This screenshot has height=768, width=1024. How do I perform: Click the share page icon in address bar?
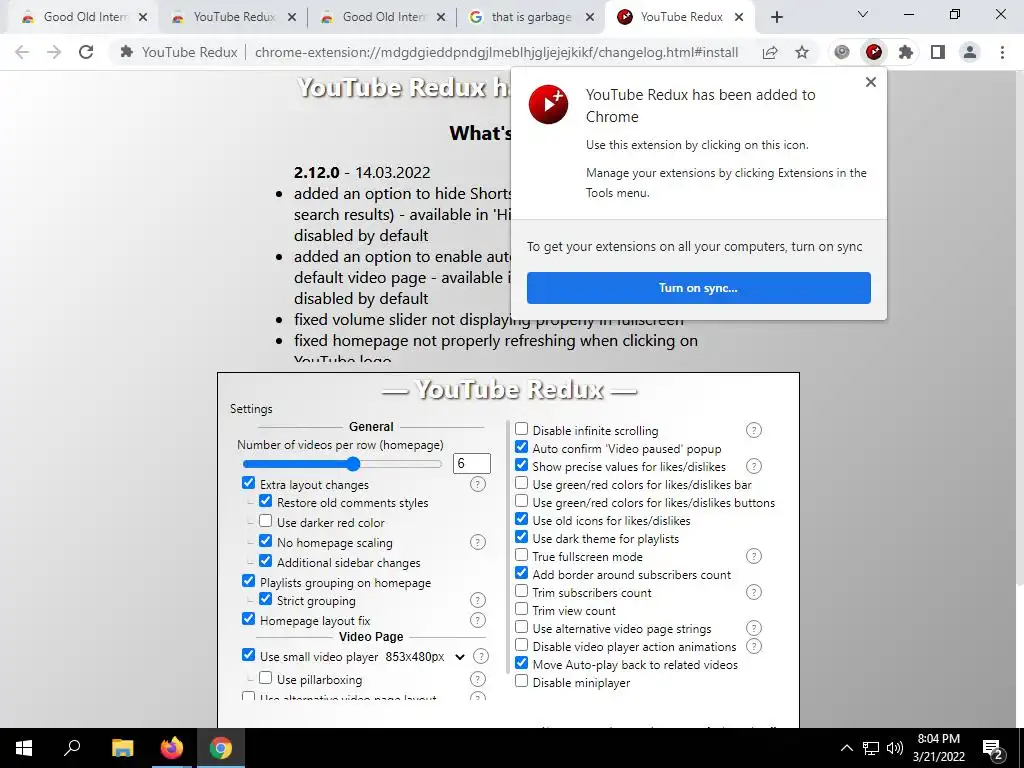coord(770,52)
